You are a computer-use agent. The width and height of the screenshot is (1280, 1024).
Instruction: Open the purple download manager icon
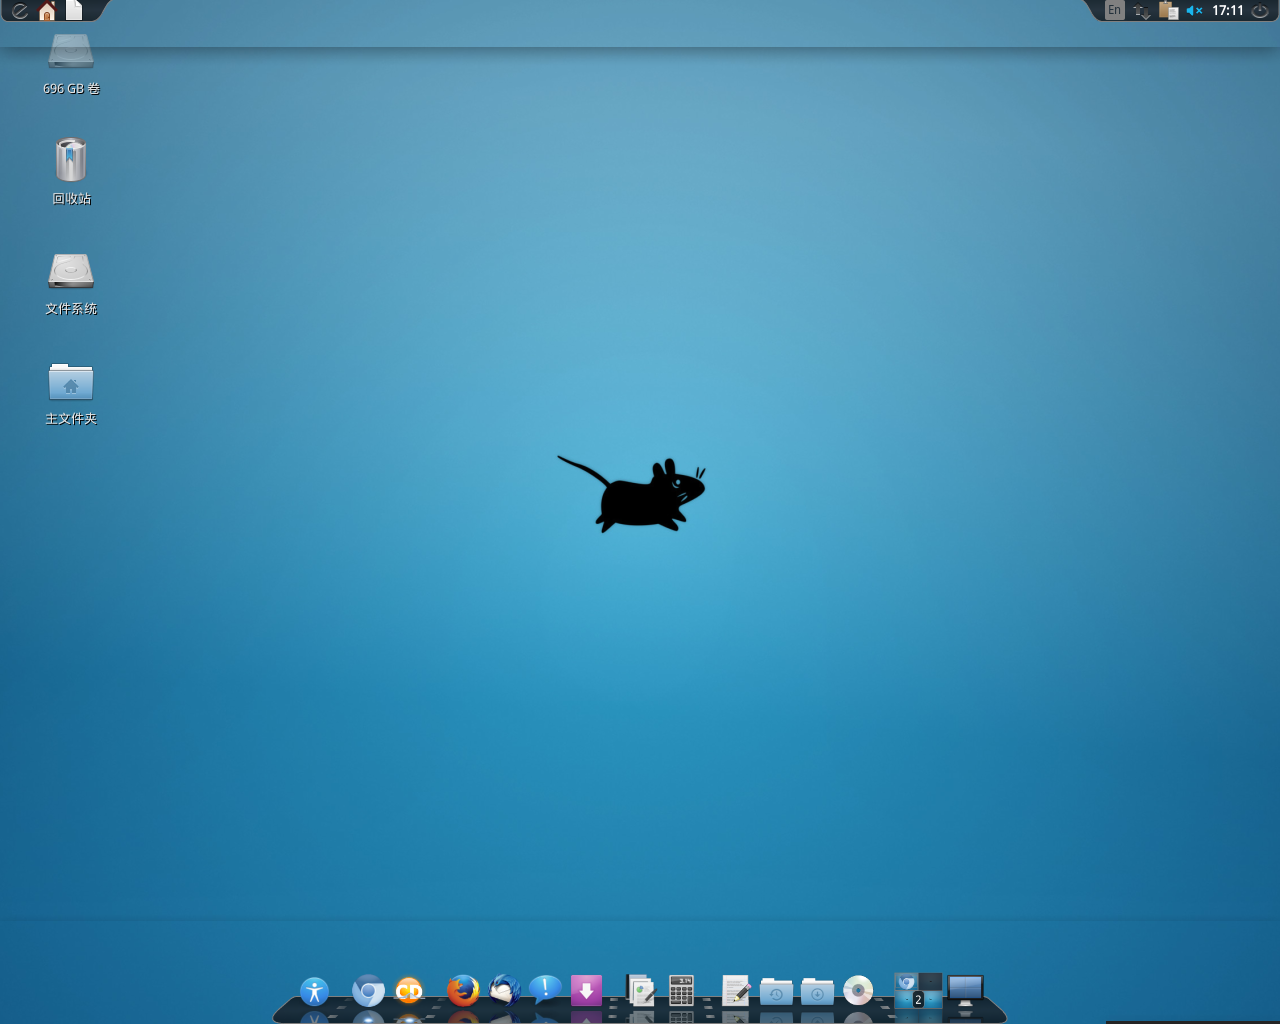(x=586, y=991)
